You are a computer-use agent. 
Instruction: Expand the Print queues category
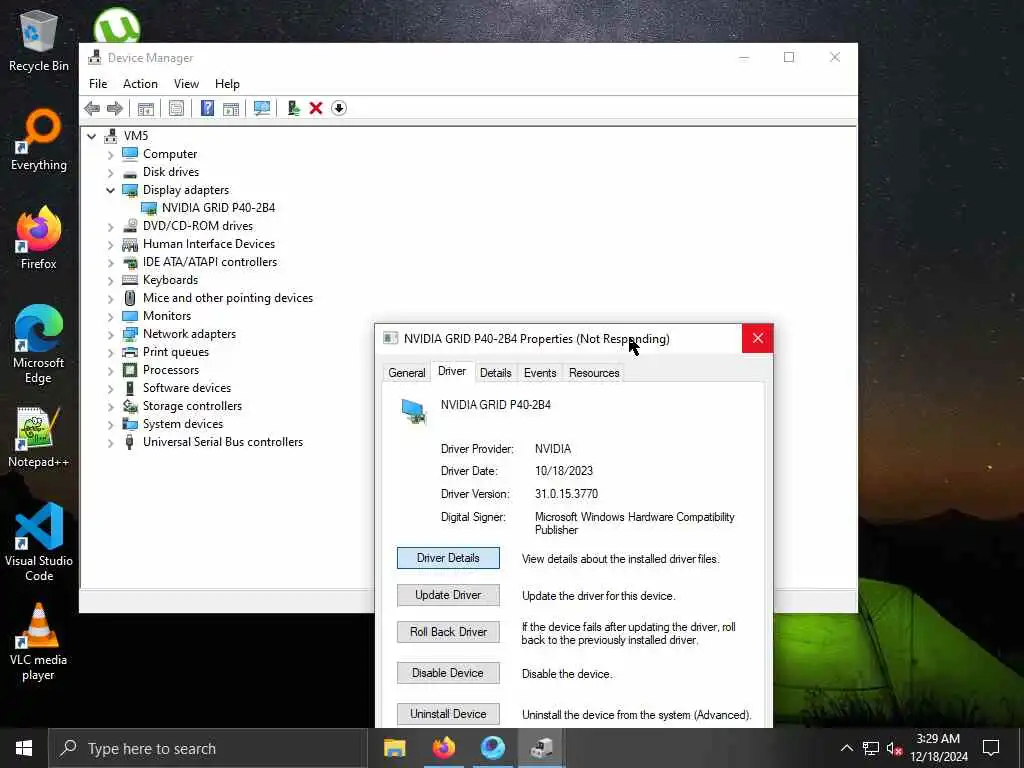[x=110, y=353]
